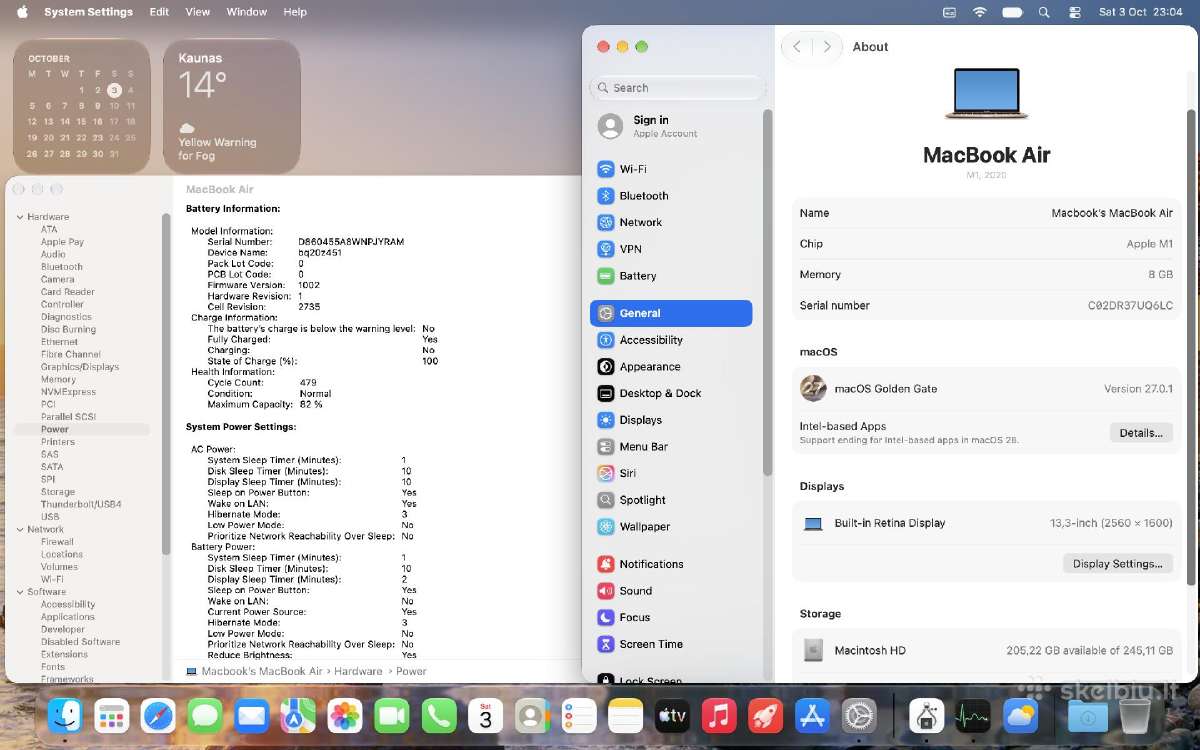This screenshot has width=1200, height=750.
Task: Open the VPN settings pane
Action: click(671, 249)
